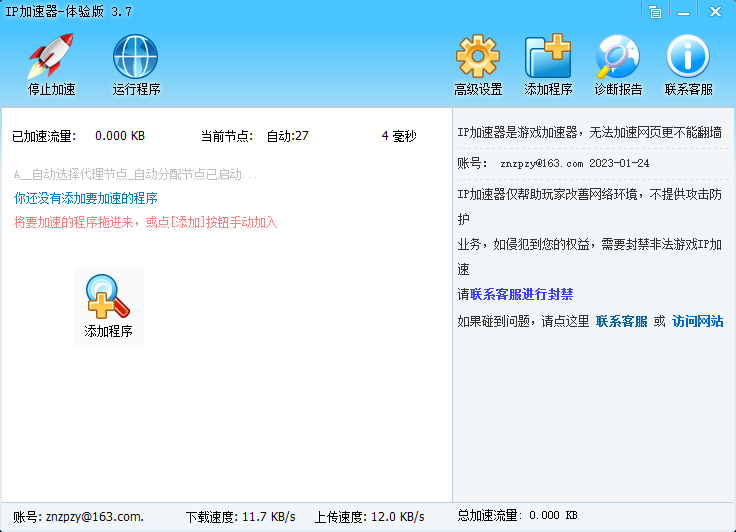736x532 pixels.
Task: Minimize the IP加速器 window
Action: point(683,12)
